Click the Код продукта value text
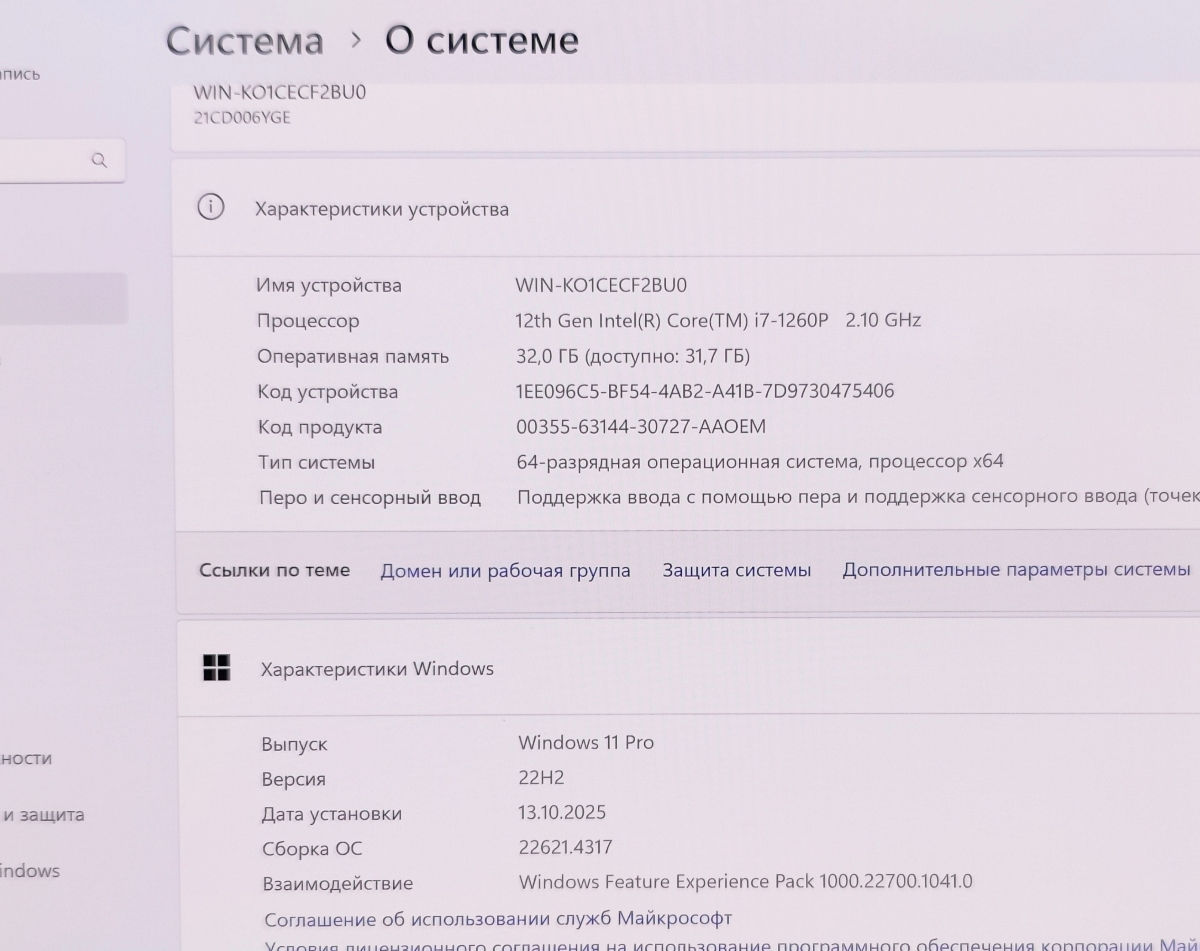Image resolution: width=1200 pixels, height=951 pixels. [x=640, y=427]
